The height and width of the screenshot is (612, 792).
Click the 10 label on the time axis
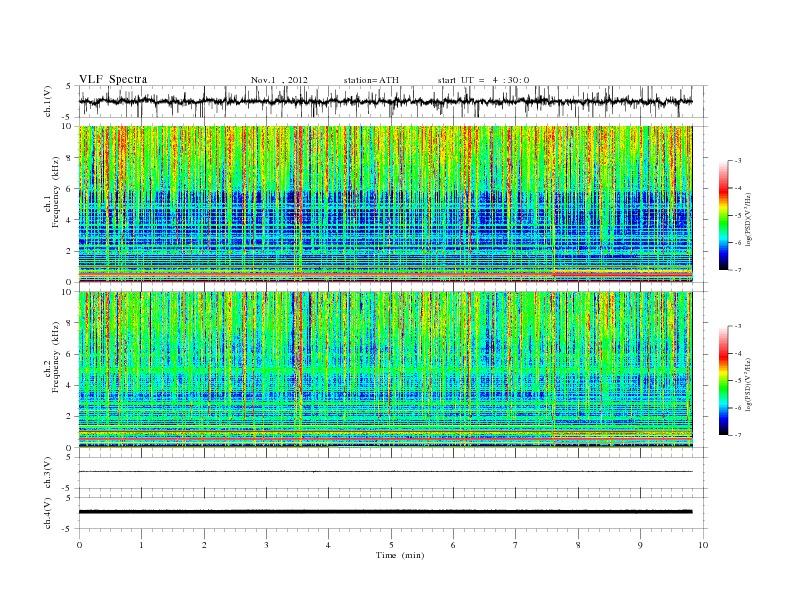point(704,545)
